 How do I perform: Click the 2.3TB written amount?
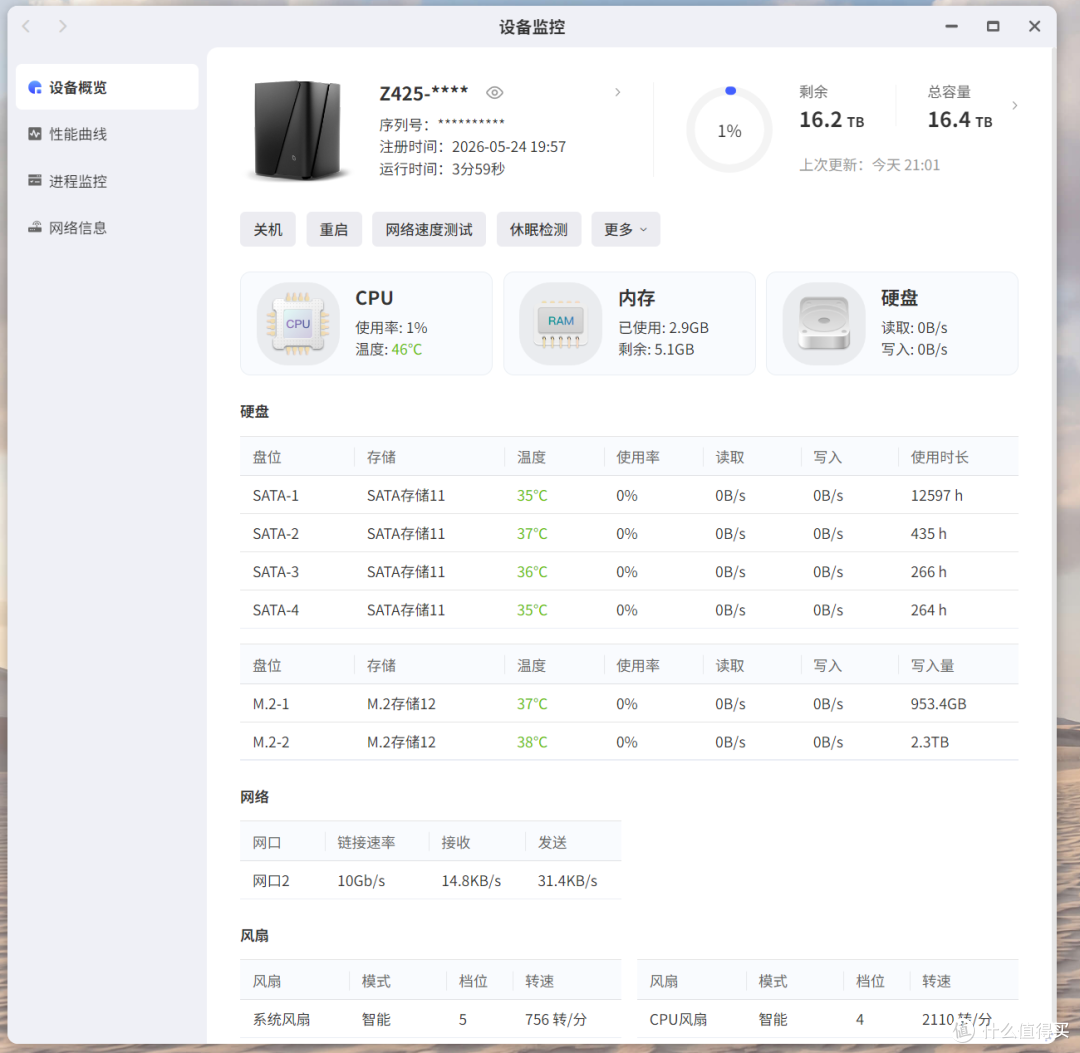coord(930,742)
